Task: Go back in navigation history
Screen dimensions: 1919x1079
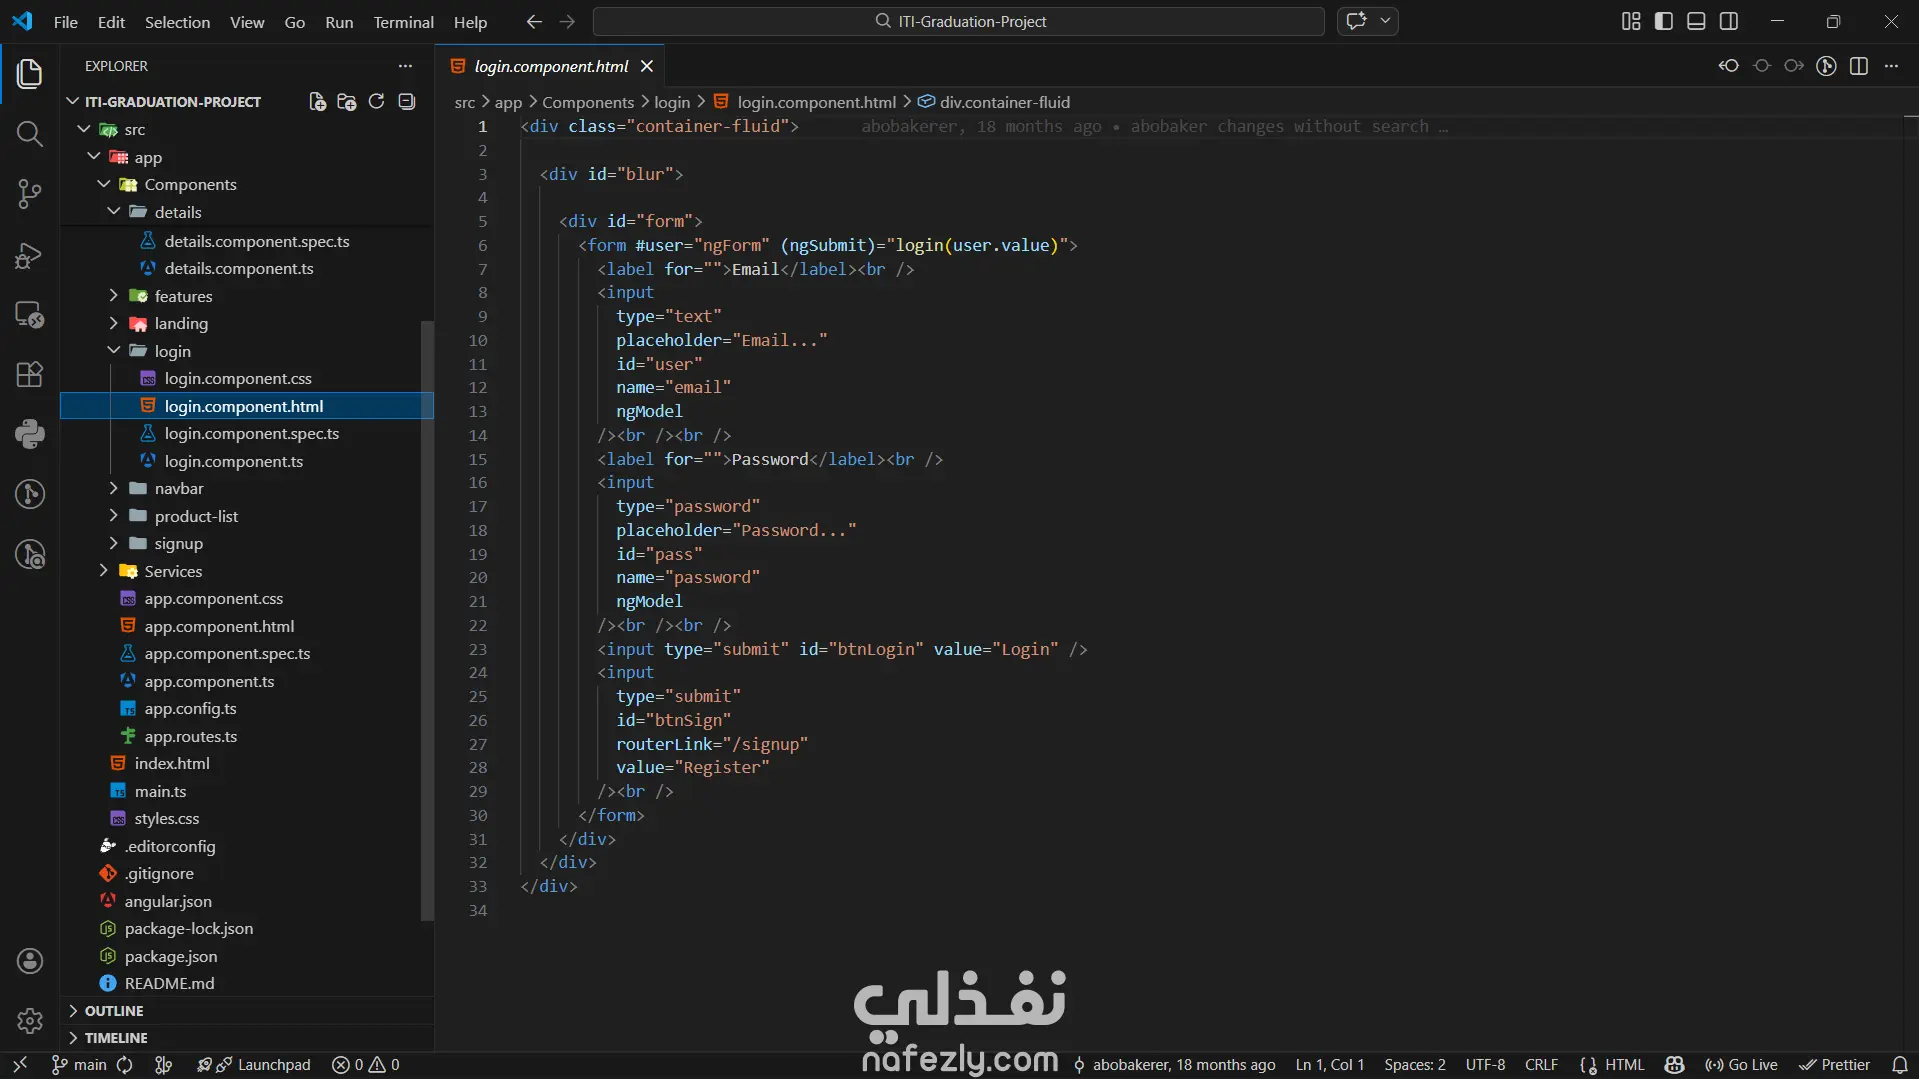Action: [x=534, y=21]
